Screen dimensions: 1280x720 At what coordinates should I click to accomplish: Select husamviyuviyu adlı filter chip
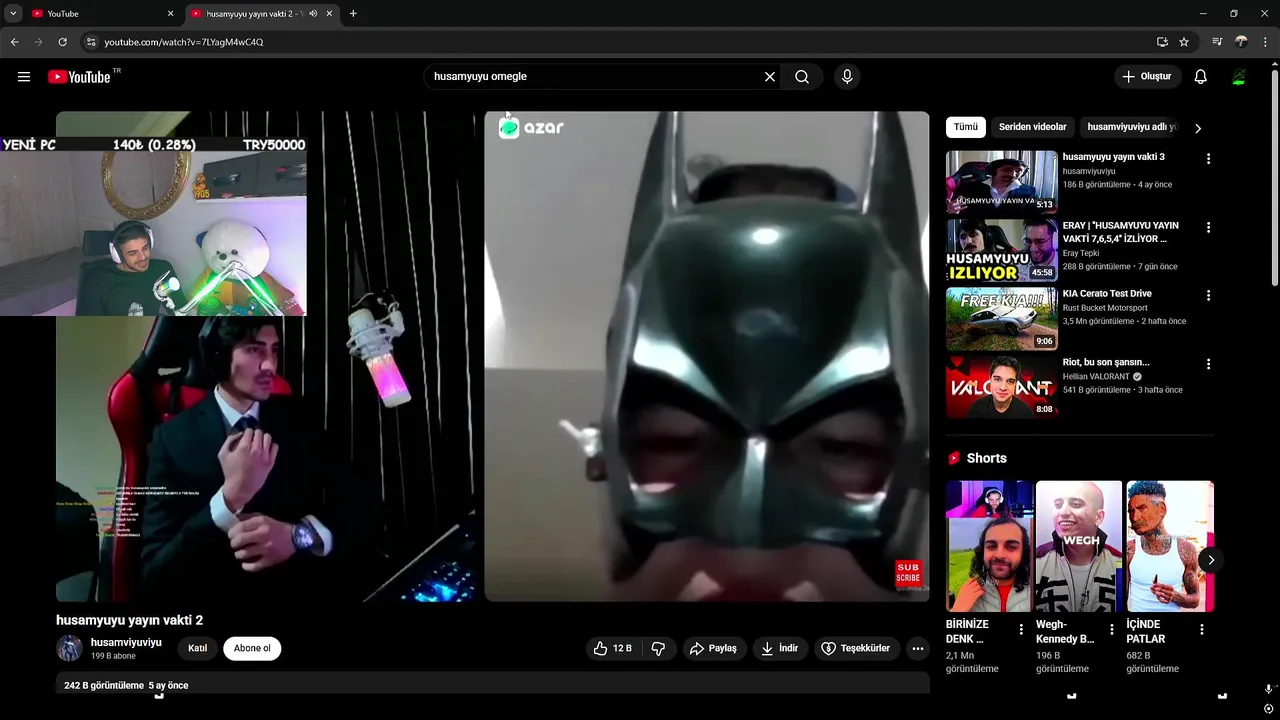(x=1132, y=127)
